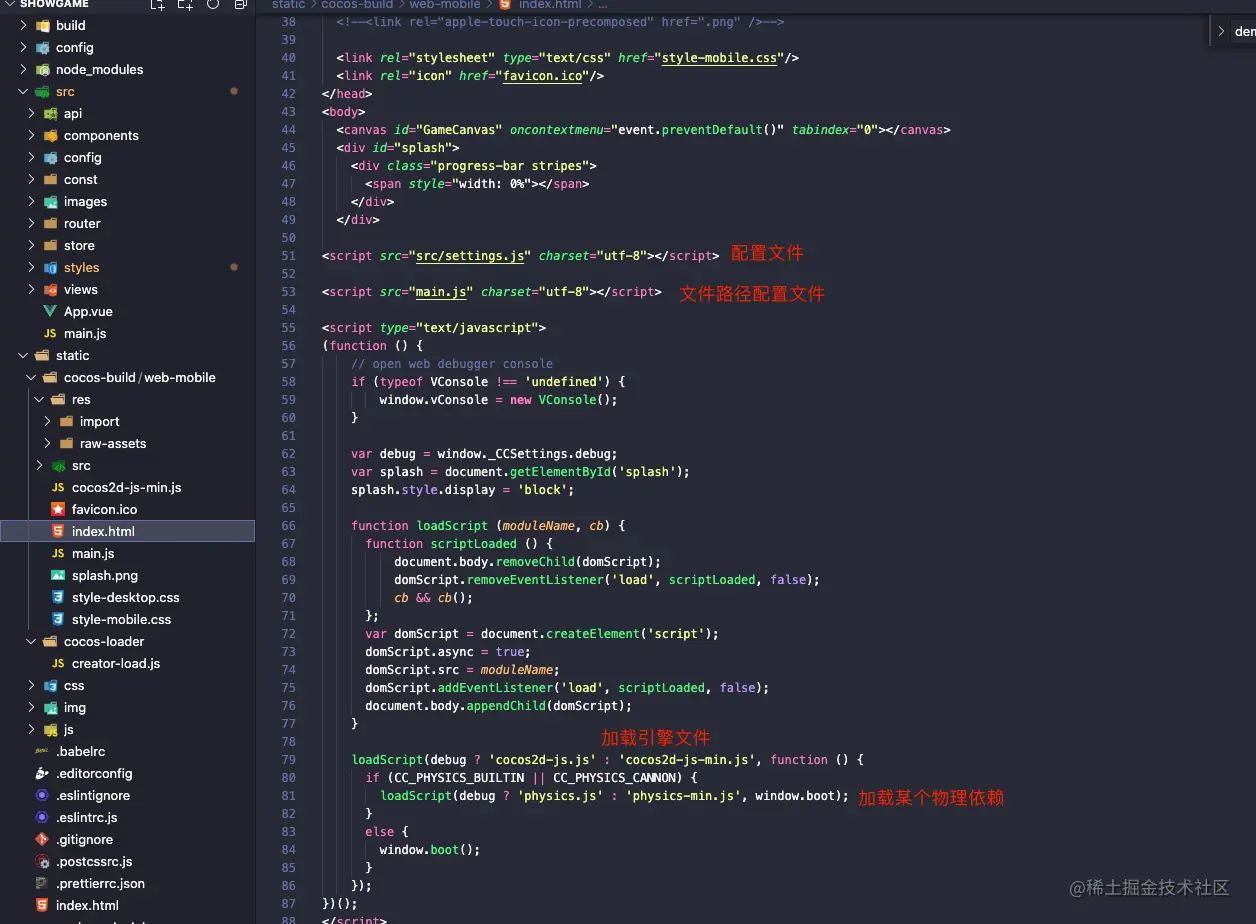
Task: Click the JS icon beside cocos2d-js-min.js
Action: tap(58, 487)
